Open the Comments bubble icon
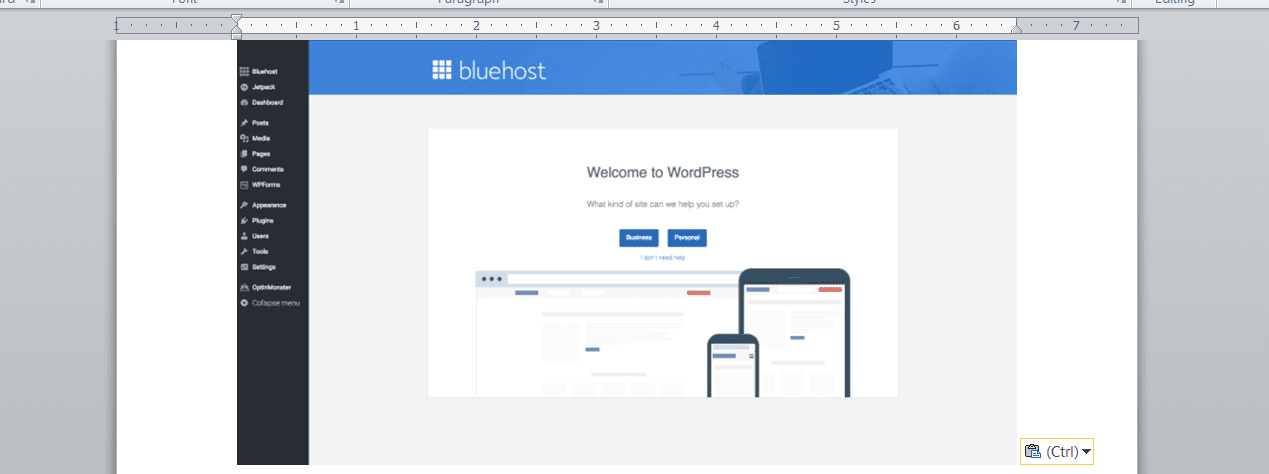 244,169
